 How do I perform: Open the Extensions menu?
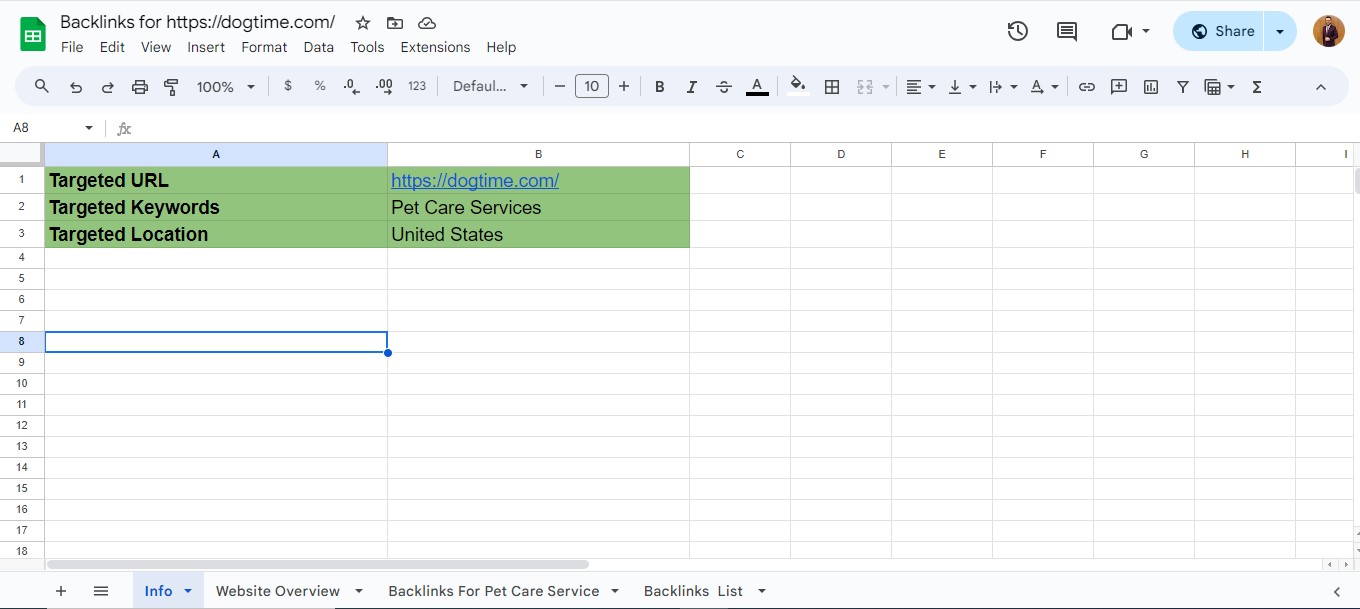pyautogui.click(x=435, y=47)
